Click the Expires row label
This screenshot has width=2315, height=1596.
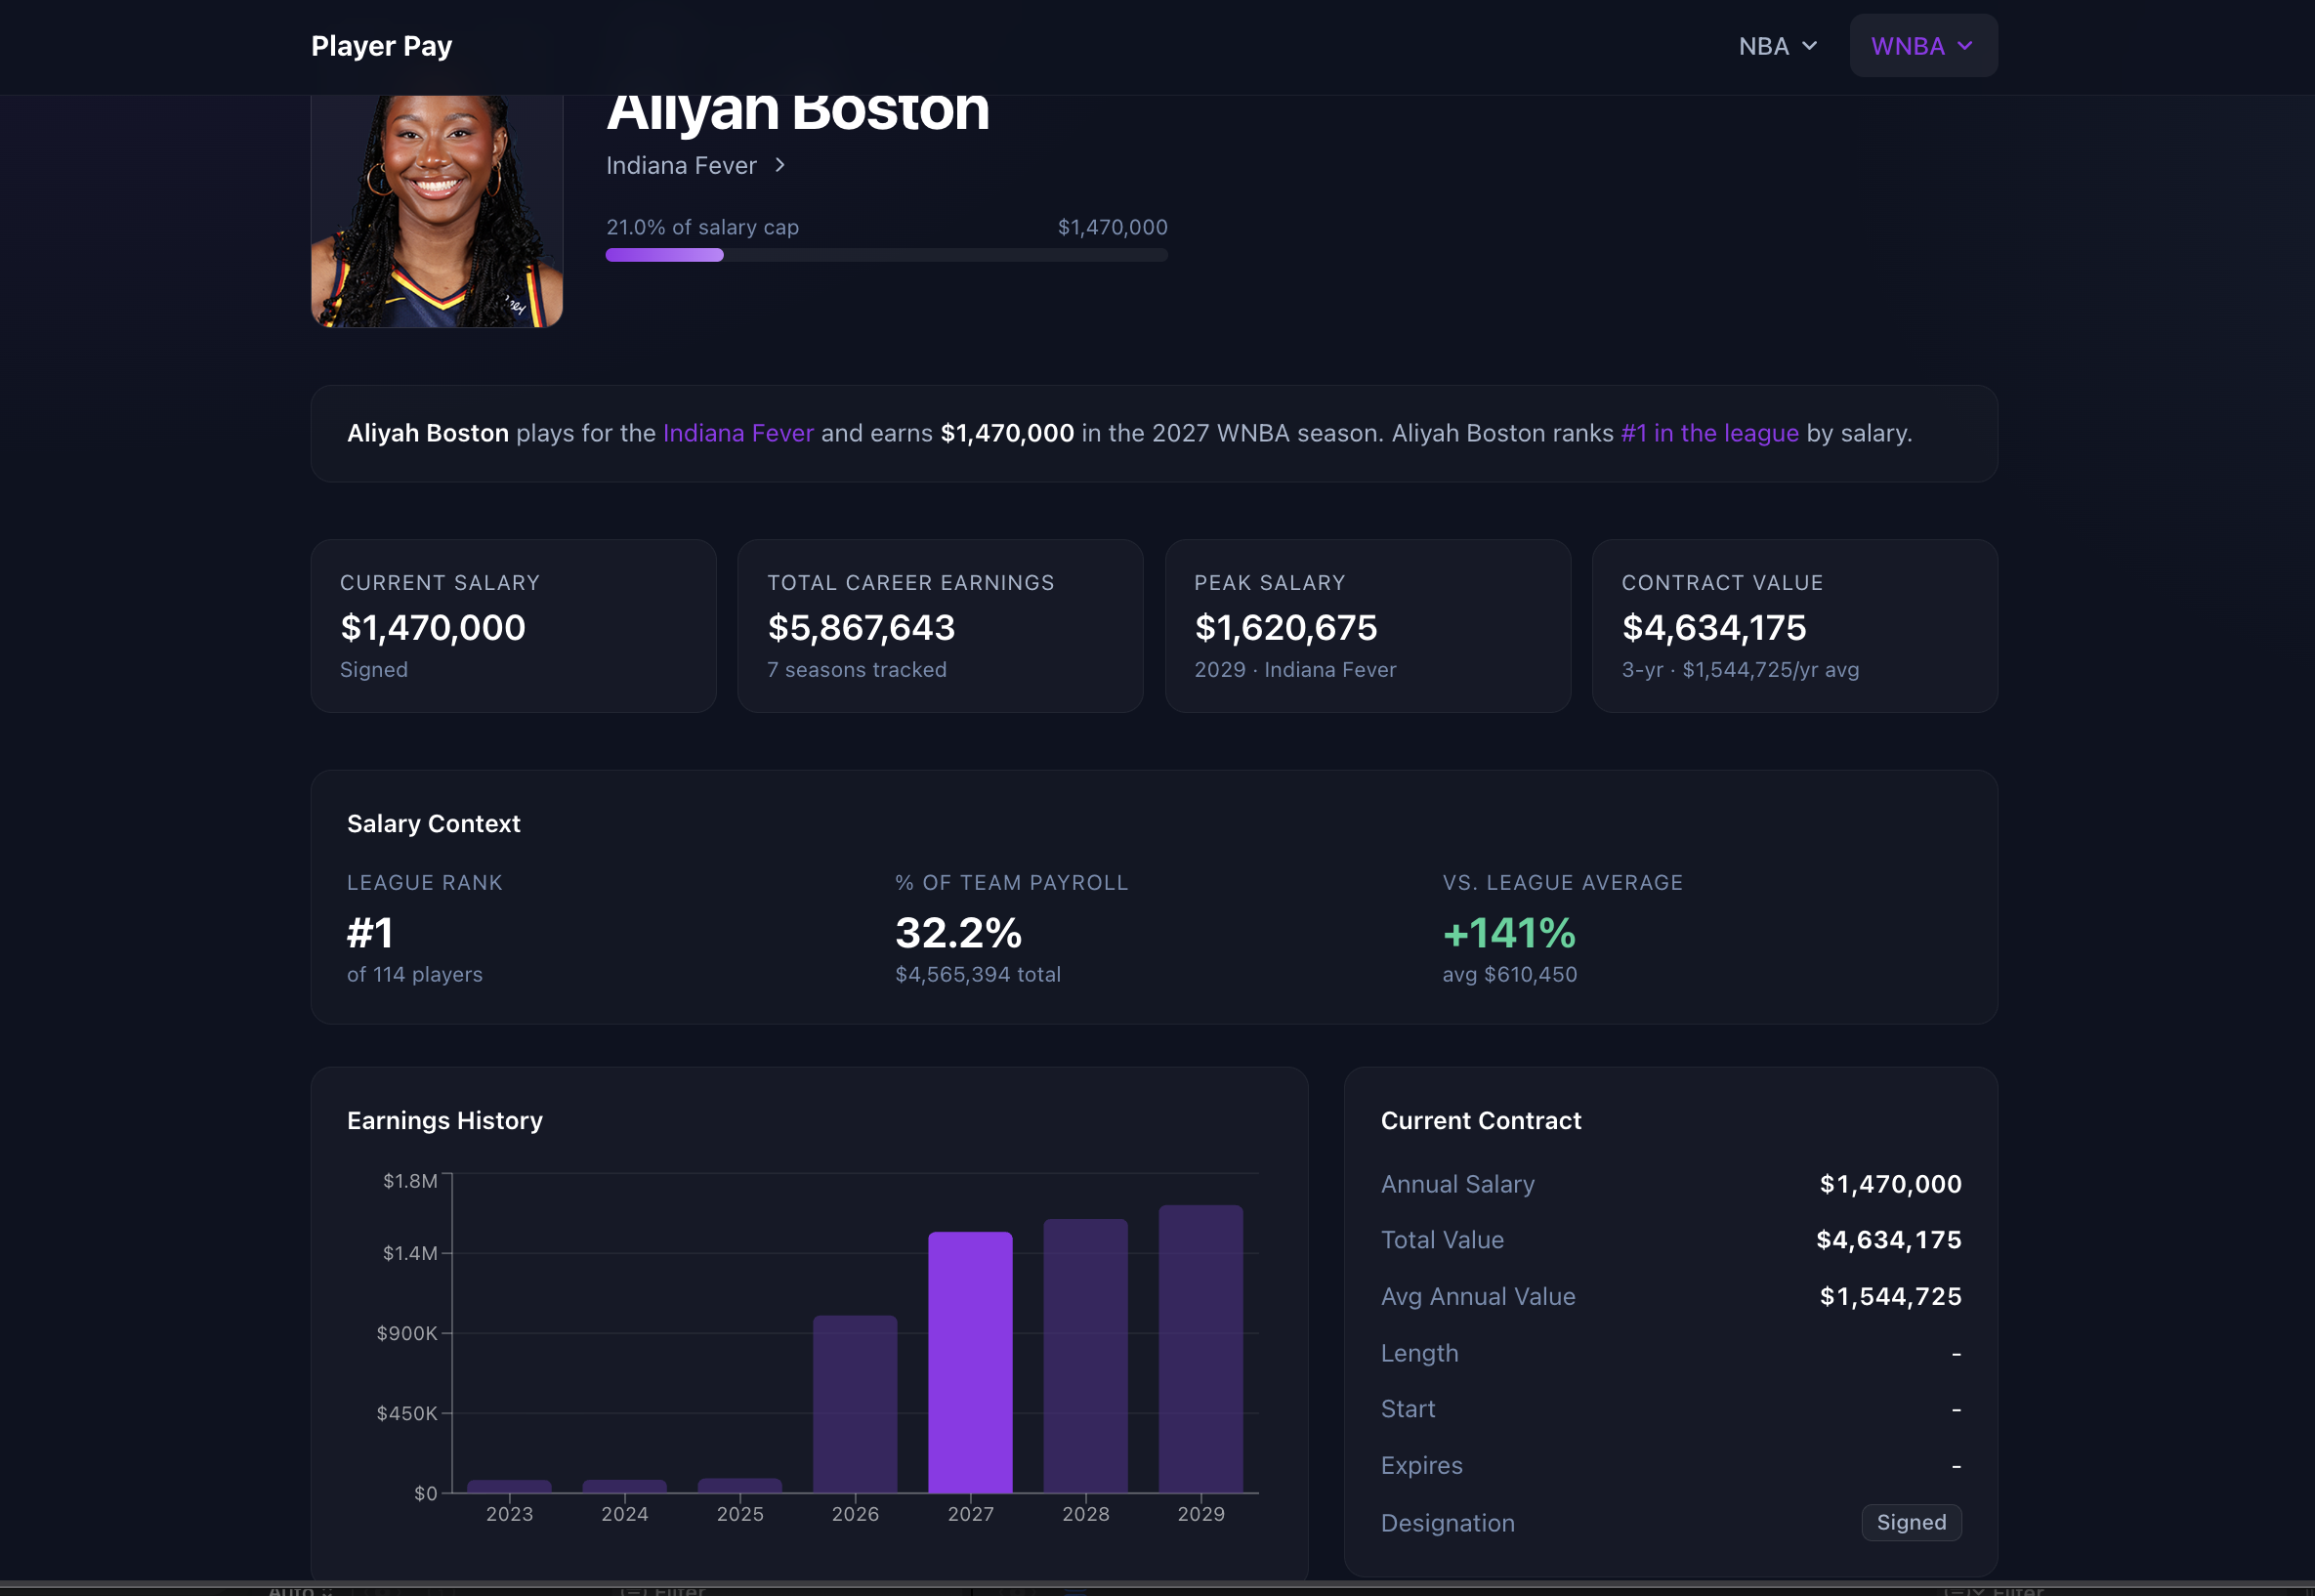[x=1421, y=1465]
